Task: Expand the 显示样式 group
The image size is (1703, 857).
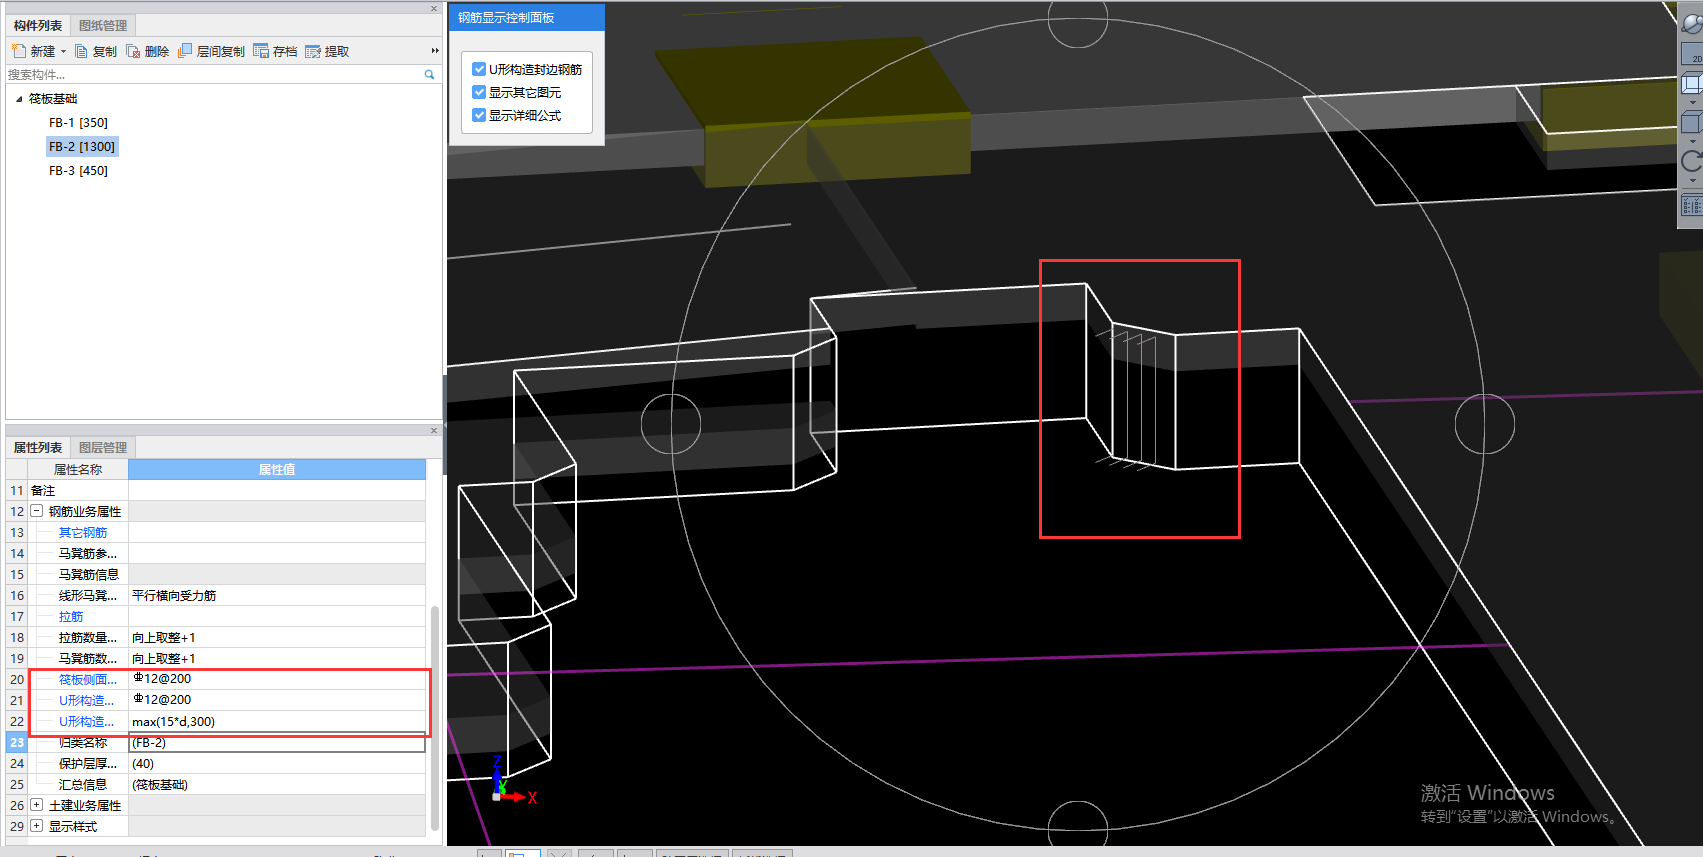Action: point(36,826)
